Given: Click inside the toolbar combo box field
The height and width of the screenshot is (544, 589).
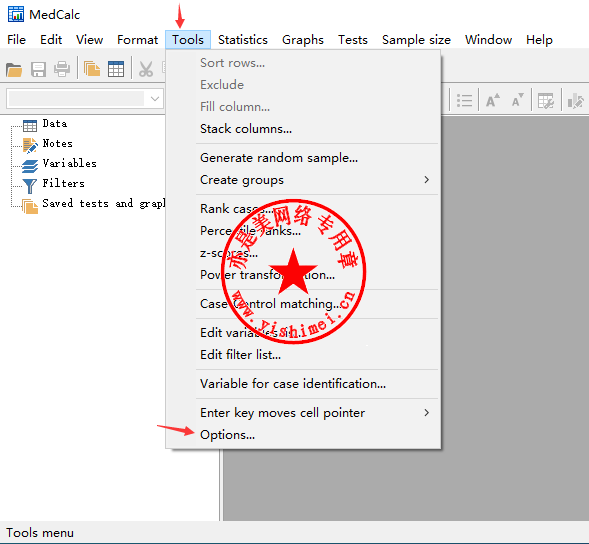Looking at the screenshot, I should [76, 99].
